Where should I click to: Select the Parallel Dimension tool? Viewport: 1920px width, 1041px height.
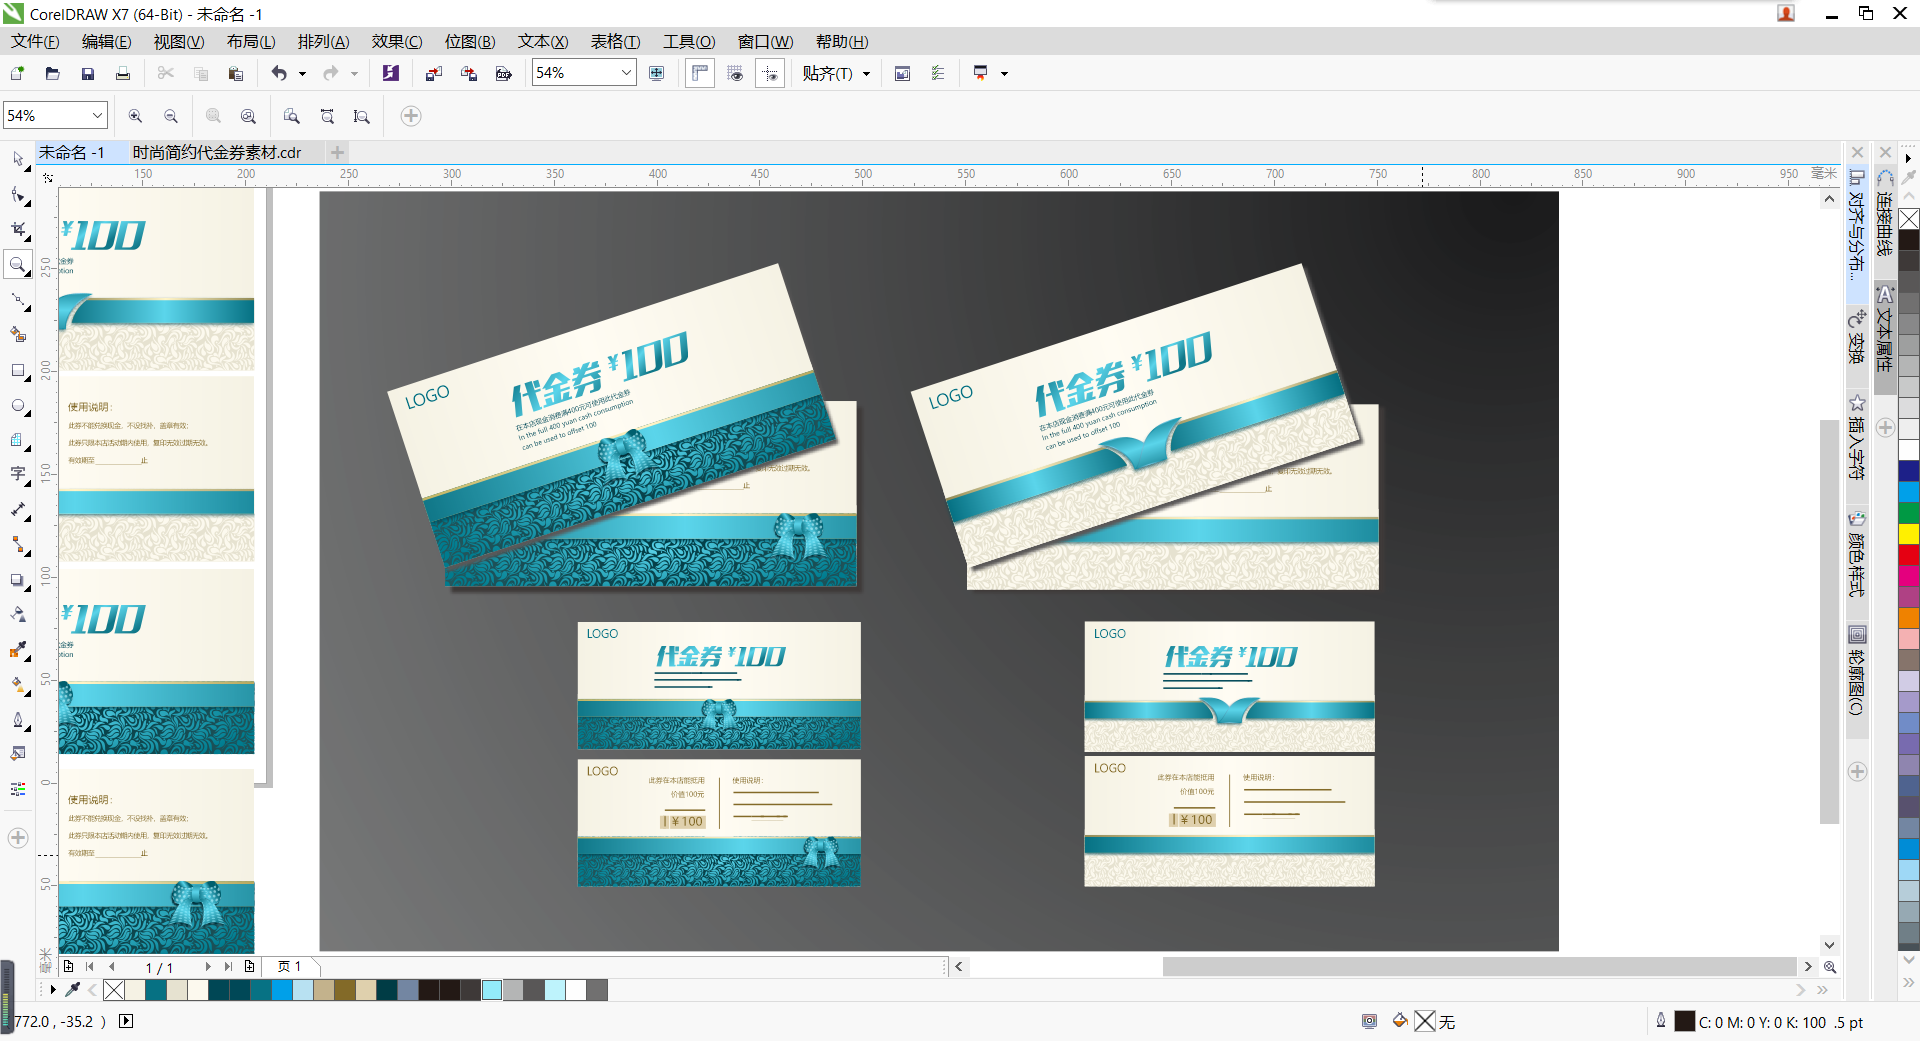18,510
